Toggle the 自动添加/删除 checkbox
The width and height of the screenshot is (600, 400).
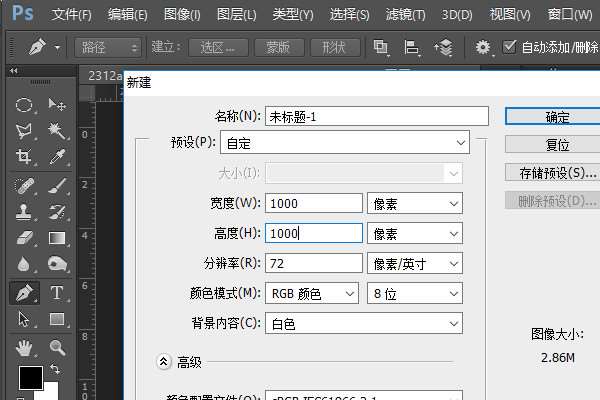coord(509,47)
